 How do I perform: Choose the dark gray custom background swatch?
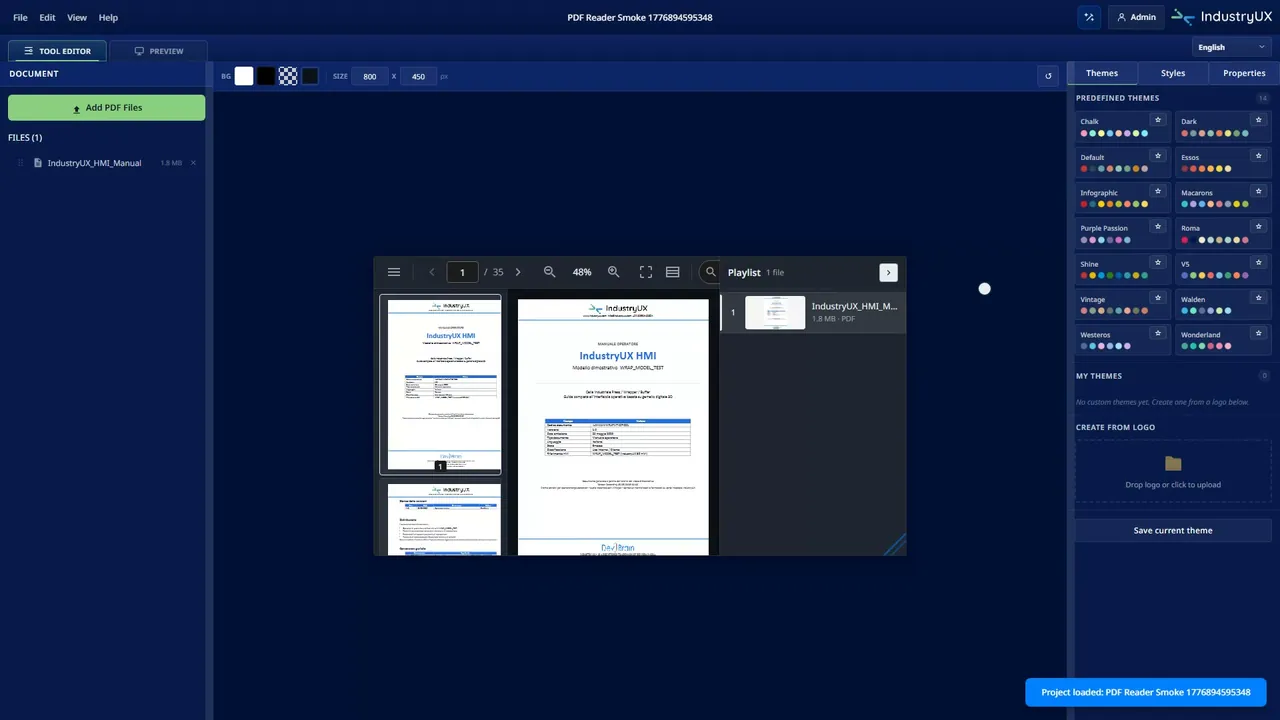click(310, 76)
